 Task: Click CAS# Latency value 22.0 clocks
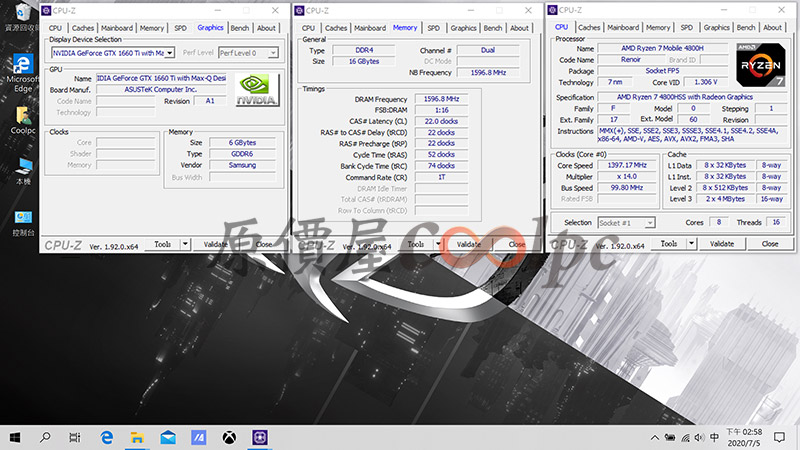pyautogui.click(x=441, y=121)
